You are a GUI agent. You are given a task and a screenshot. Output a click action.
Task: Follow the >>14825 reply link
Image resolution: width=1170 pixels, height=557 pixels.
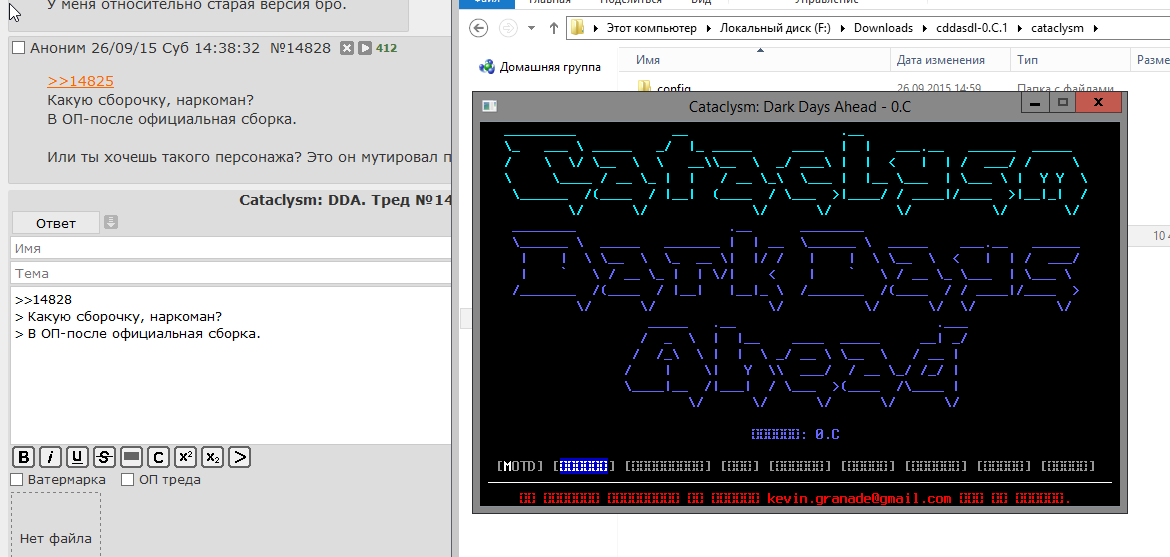pos(81,82)
